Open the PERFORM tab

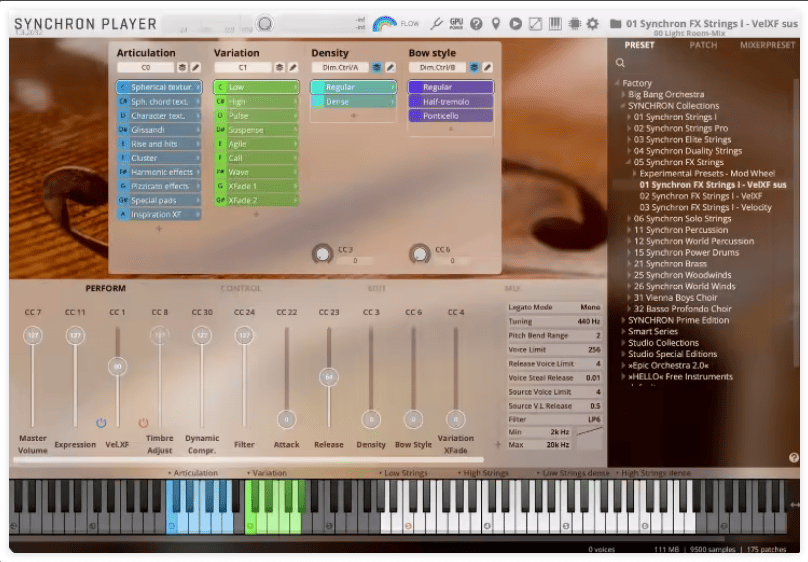pos(106,288)
